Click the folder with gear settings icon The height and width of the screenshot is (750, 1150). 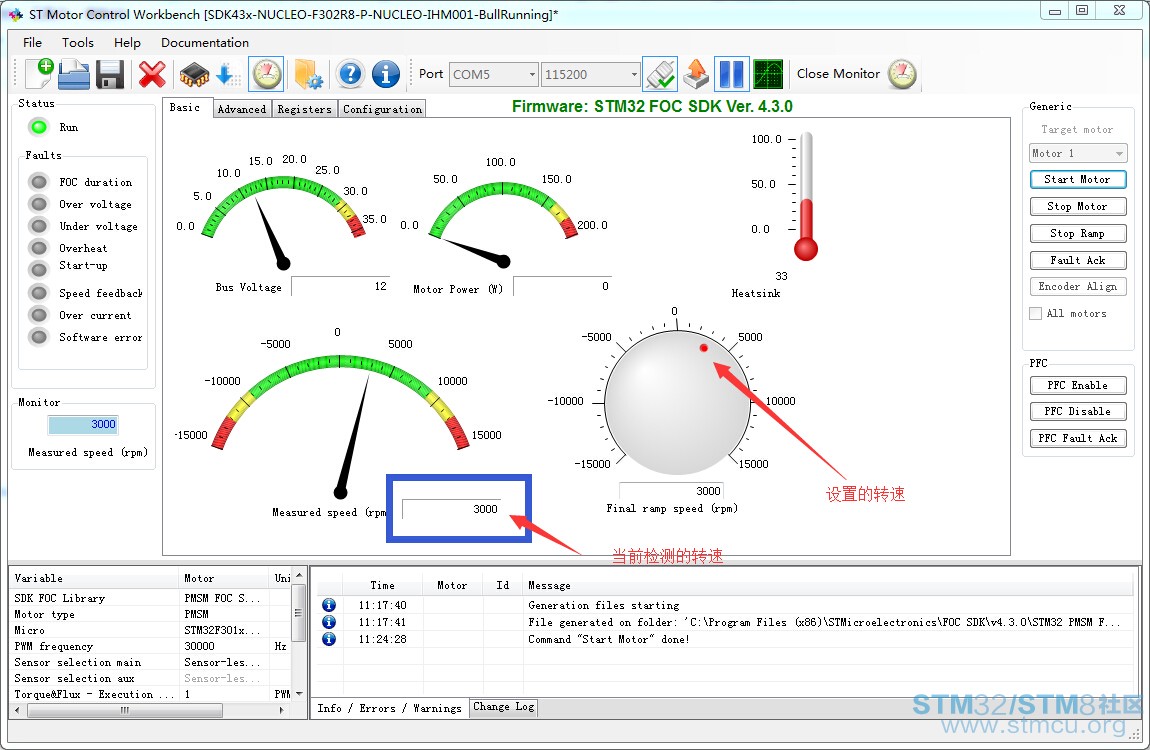(308, 74)
